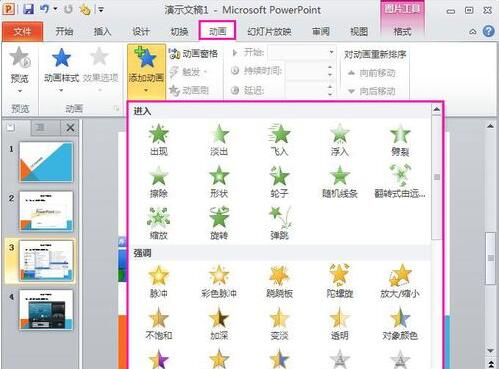Click 向后移动 reorder button
This screenshot has width=499, height=369.
tap(371, 91)
